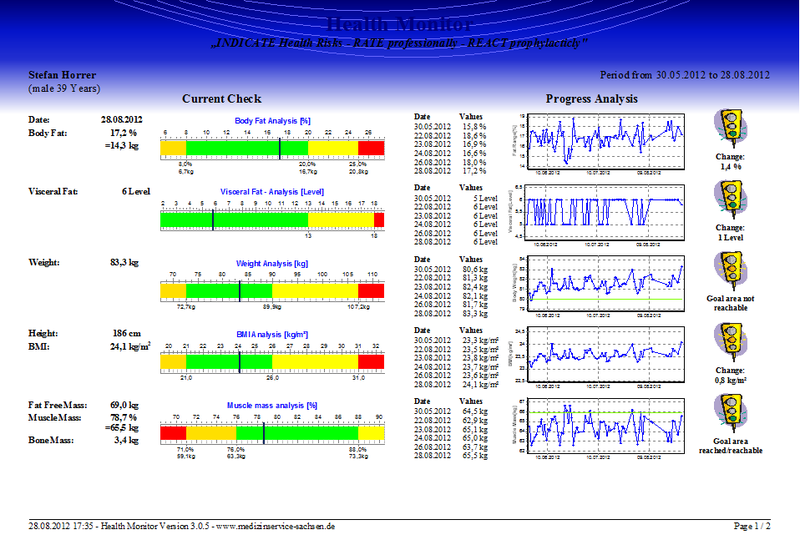Click the marker on Body Fat Analysis bar
The height and width of the screenshot is (550, 800).
280,148
